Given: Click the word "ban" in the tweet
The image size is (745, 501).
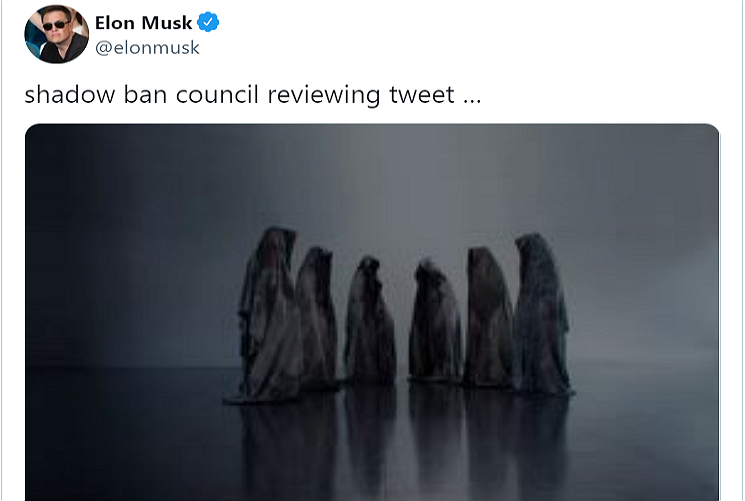Looking at the screenshot, I should (x=145, y=94).
